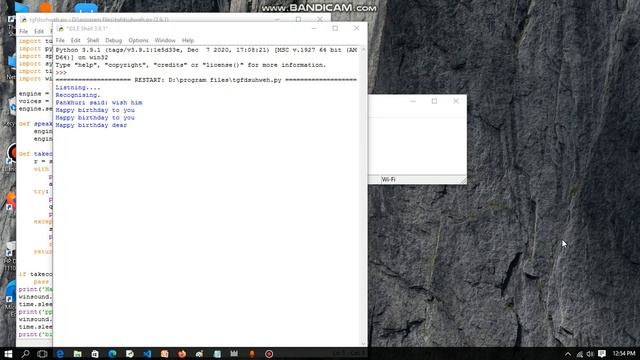Screen dimensions: 640x360
Task: Click the 'Pankhuri said: wish him' line
Action: (x=99, y=102)
